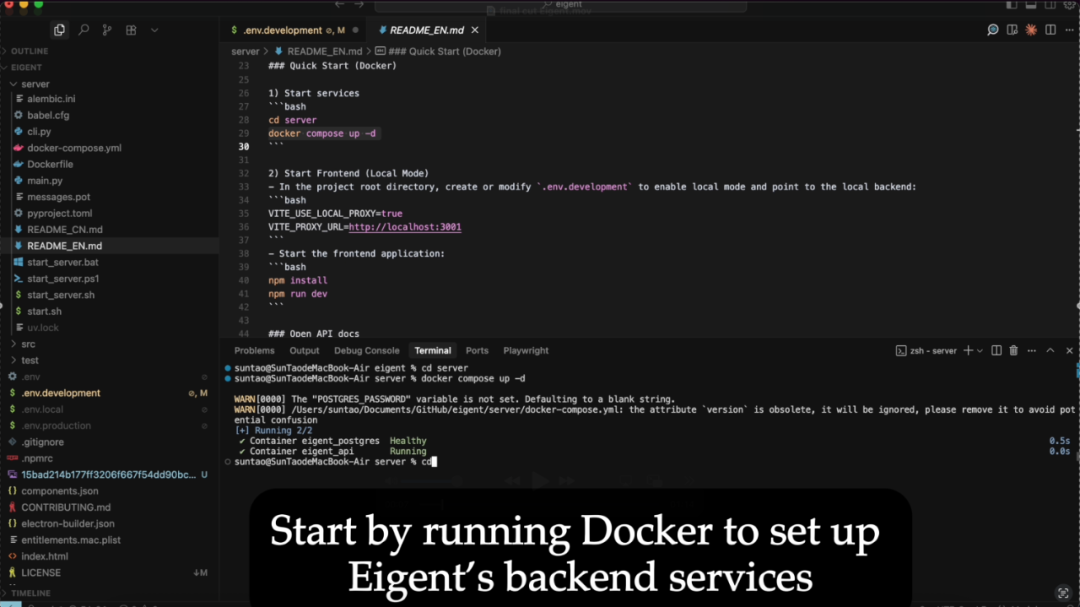1080x607 pixels.
Task: Open main.py file
Action: (x=45, y=181)
